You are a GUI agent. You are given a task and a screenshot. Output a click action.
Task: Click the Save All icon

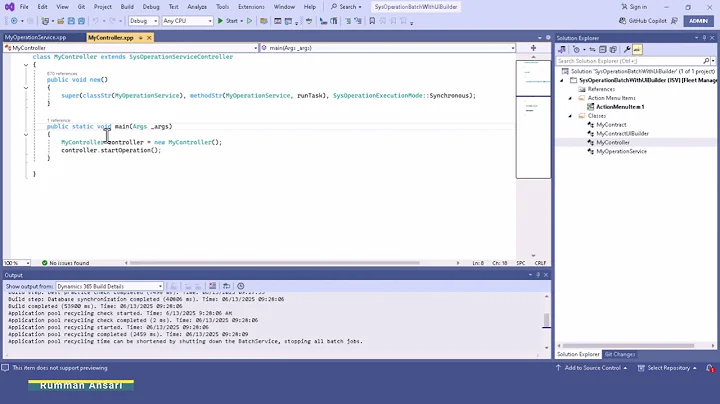click(x=81, y=21)
